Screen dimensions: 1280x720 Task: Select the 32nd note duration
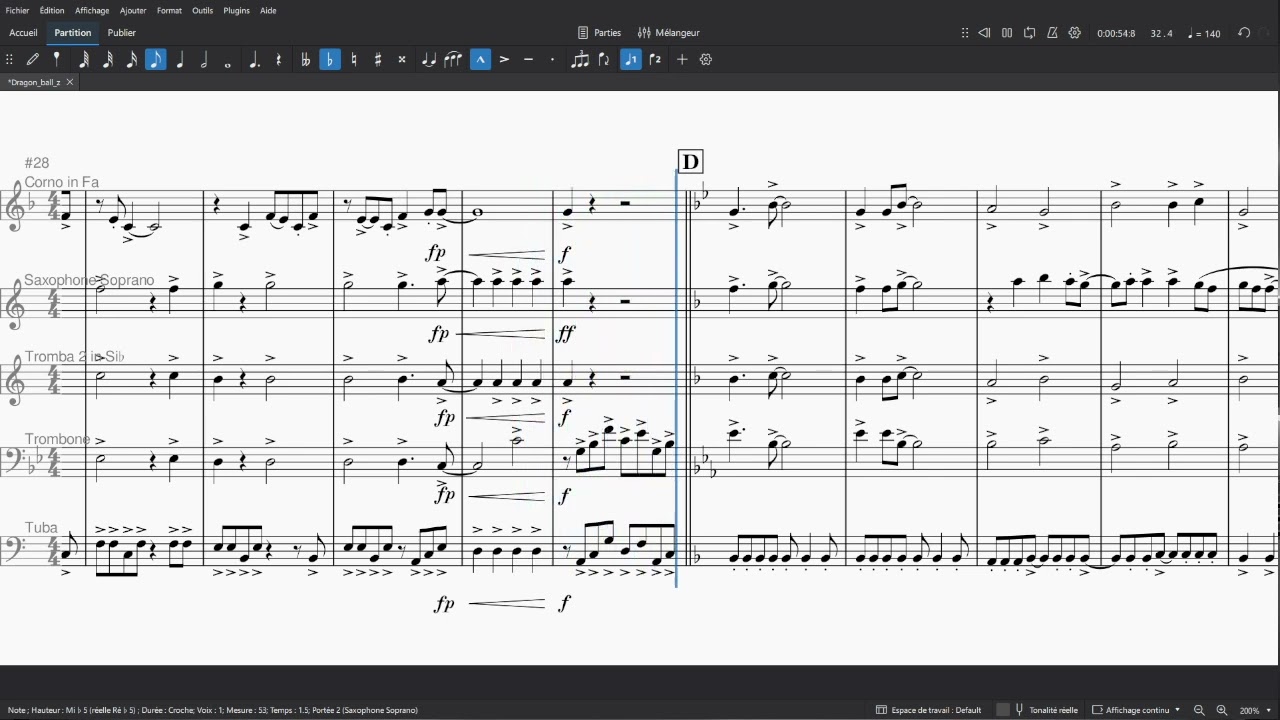108,60
